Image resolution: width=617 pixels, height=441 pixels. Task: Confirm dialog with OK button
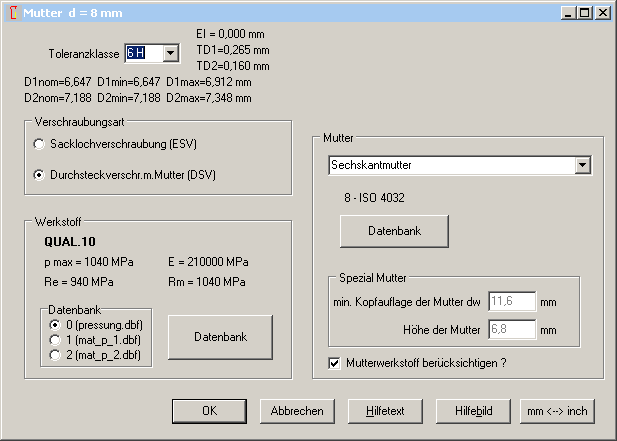coord(208,411)
